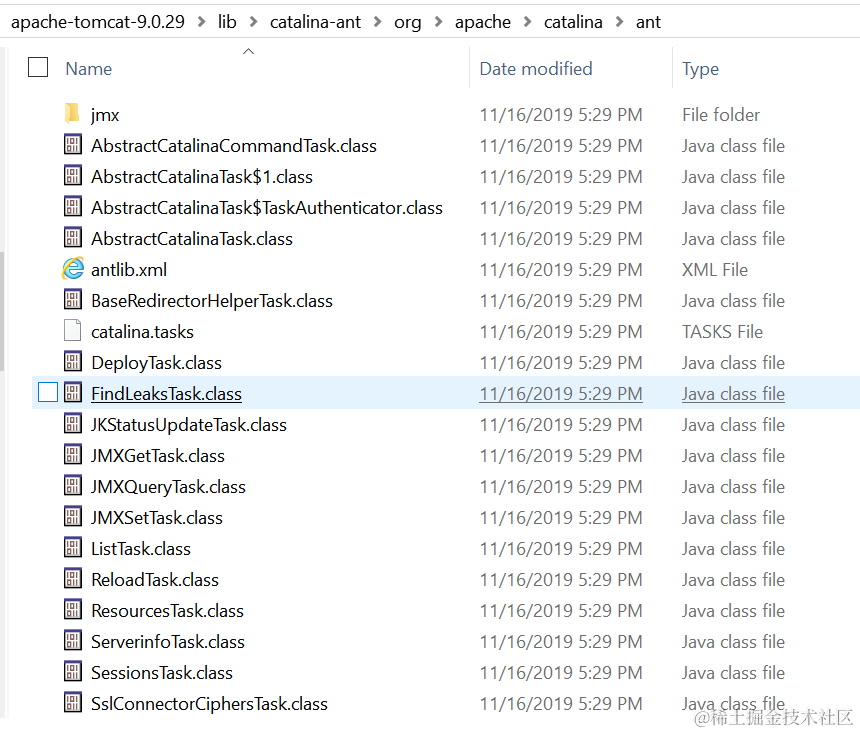860x734 pixels.
Task: Select file name SslConnectorCiphersTask.class
Action: (209, 704)
